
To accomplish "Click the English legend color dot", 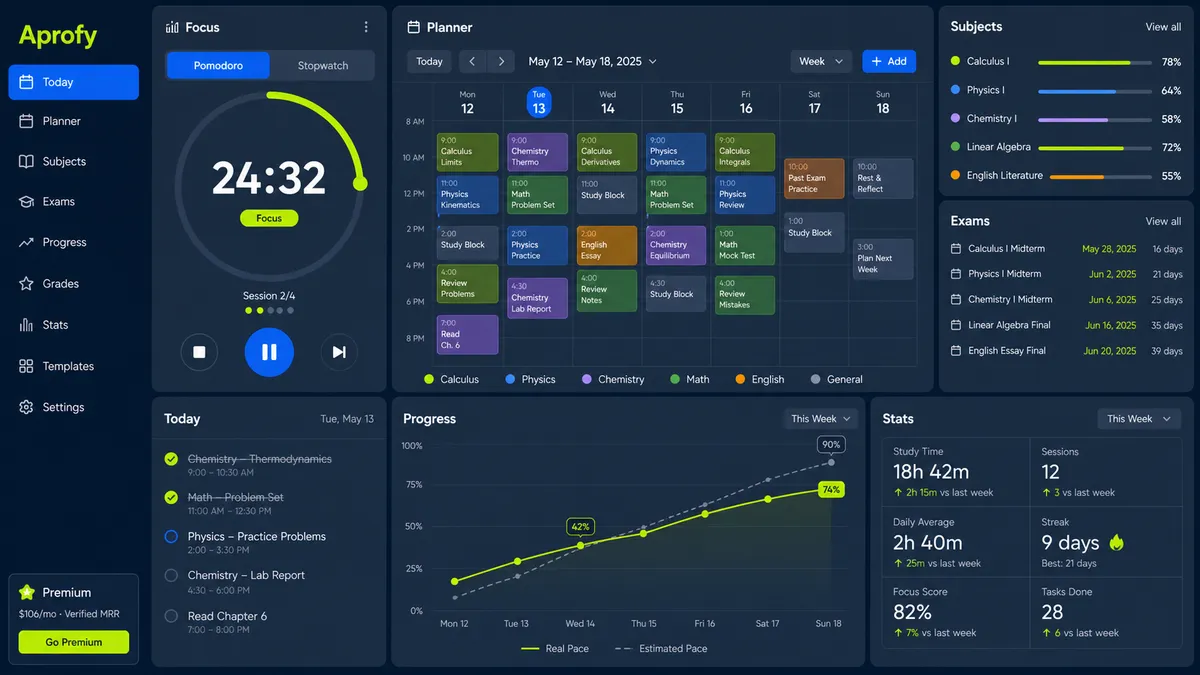I will (740, 379).
